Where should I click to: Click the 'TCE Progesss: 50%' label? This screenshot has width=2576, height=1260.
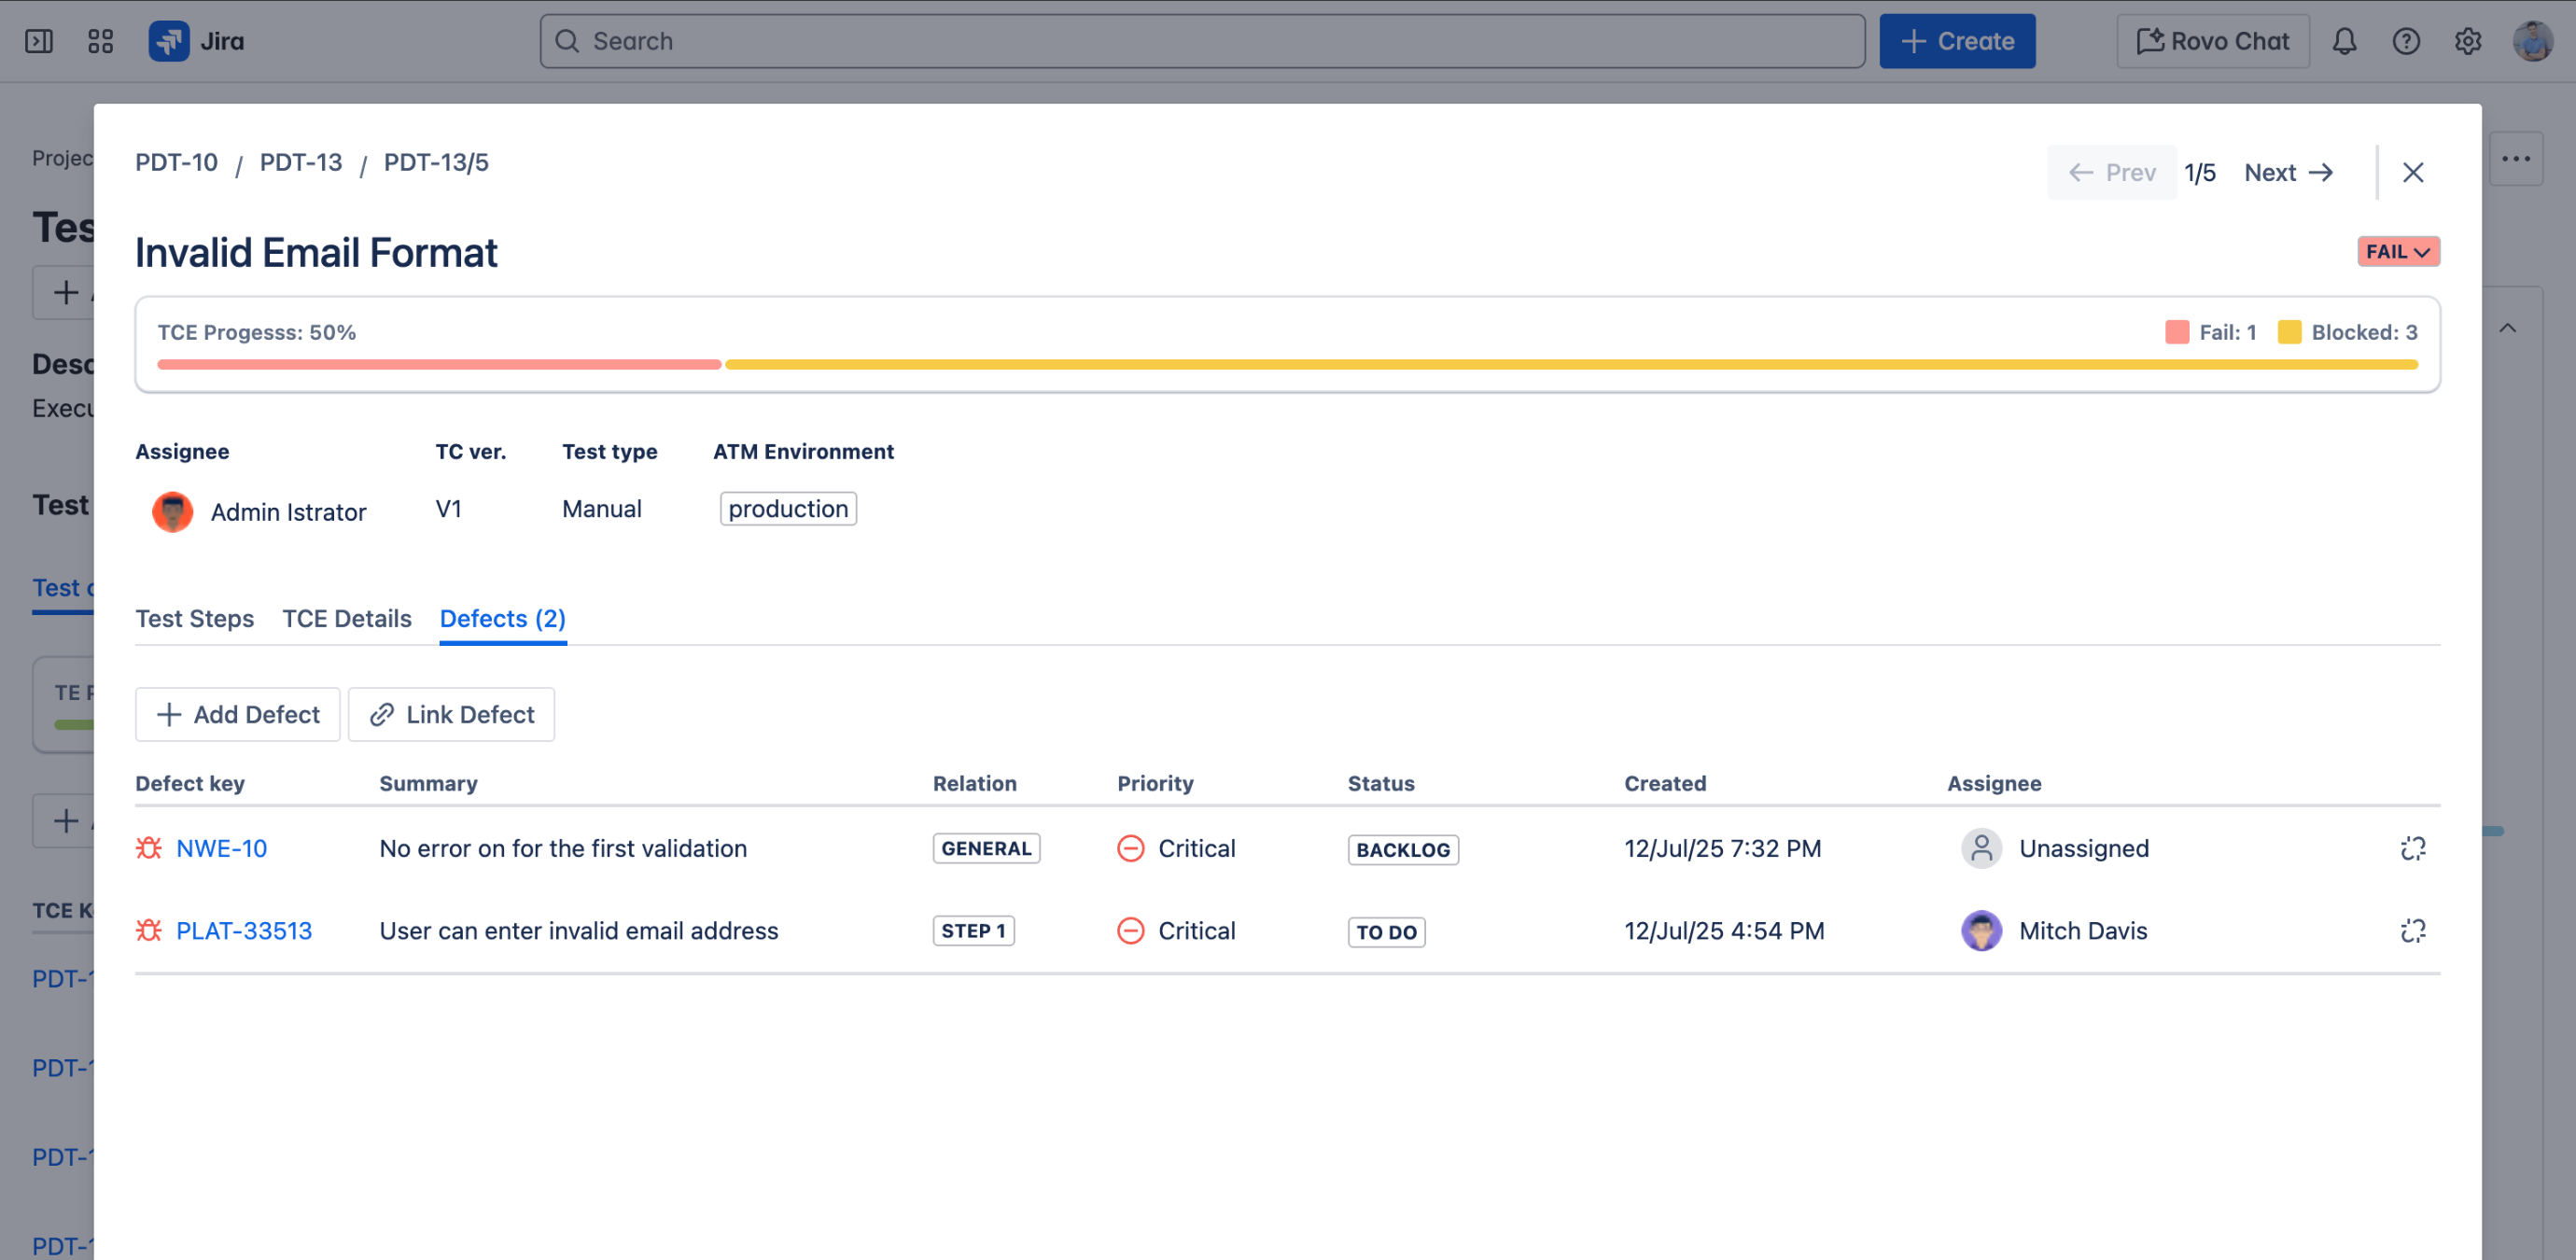coord(257,332)
